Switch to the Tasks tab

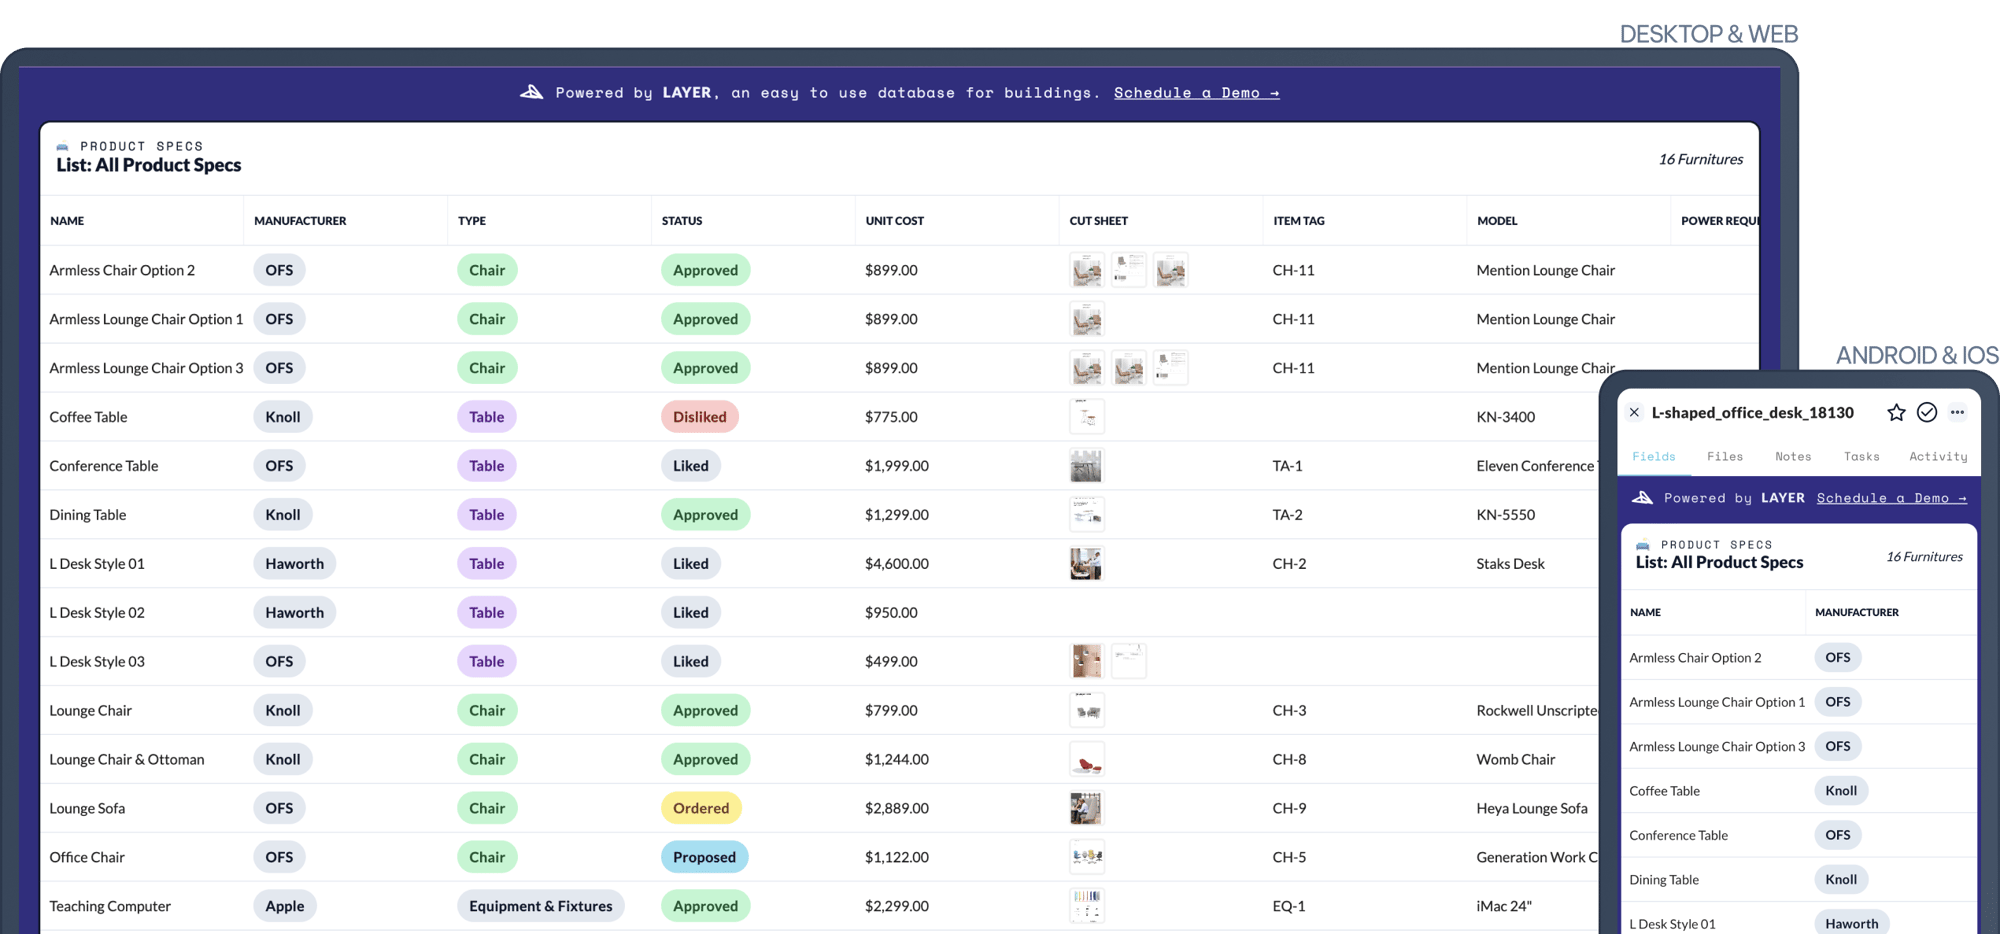(x=1862, y=456)
